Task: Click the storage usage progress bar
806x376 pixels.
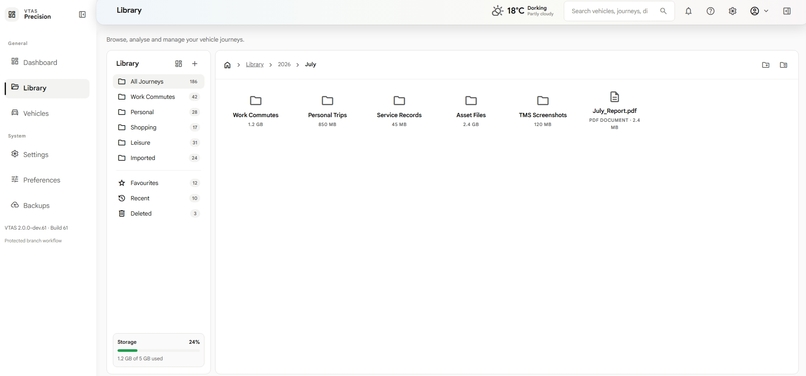Action: (x=158, y=350)
